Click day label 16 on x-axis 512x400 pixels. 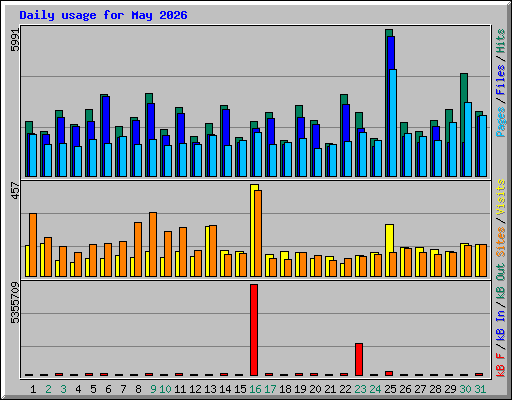tap(255, 389)
